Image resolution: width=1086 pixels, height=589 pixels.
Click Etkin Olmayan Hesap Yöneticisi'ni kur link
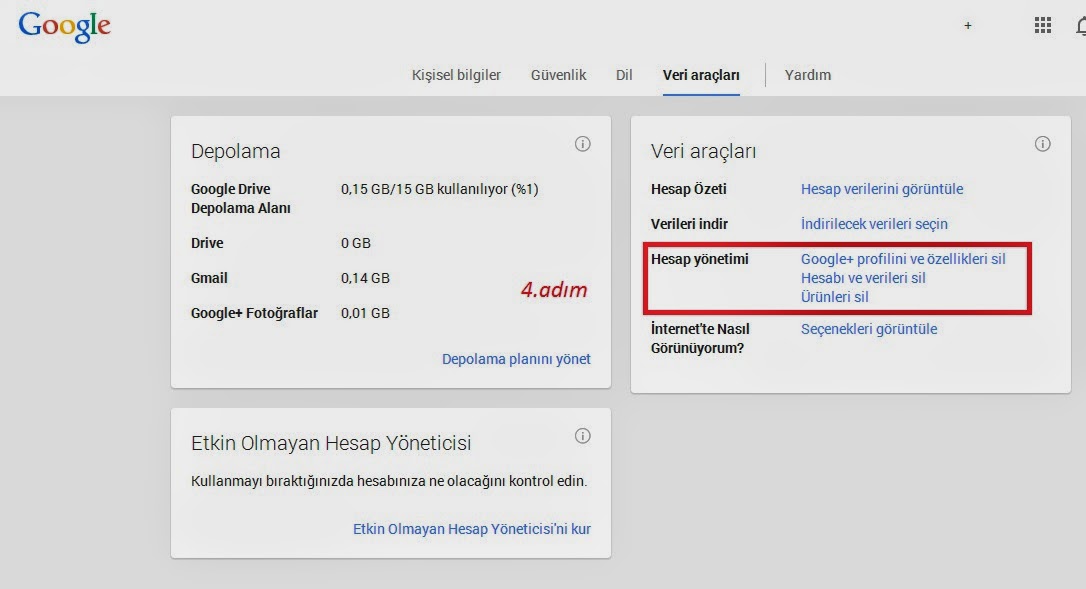[472, 529]
